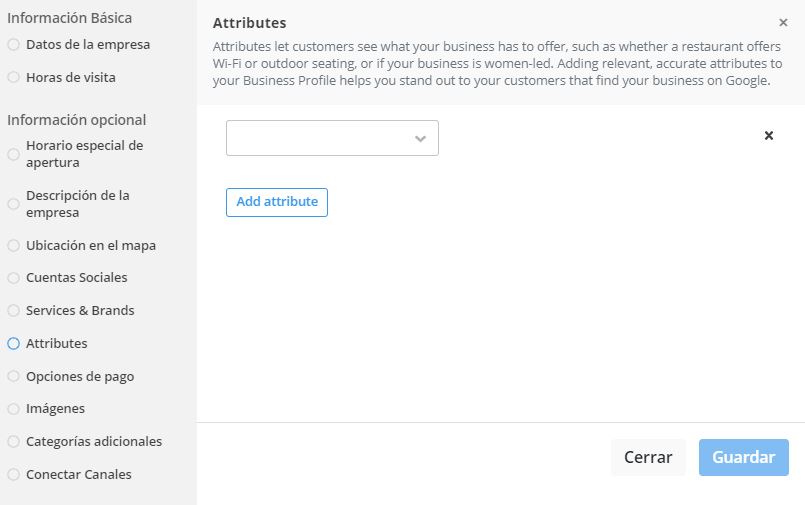The height and width of the screenshot is (505, 805).
Task: Go to Conectar Canales section
Action: pos(79,474)
